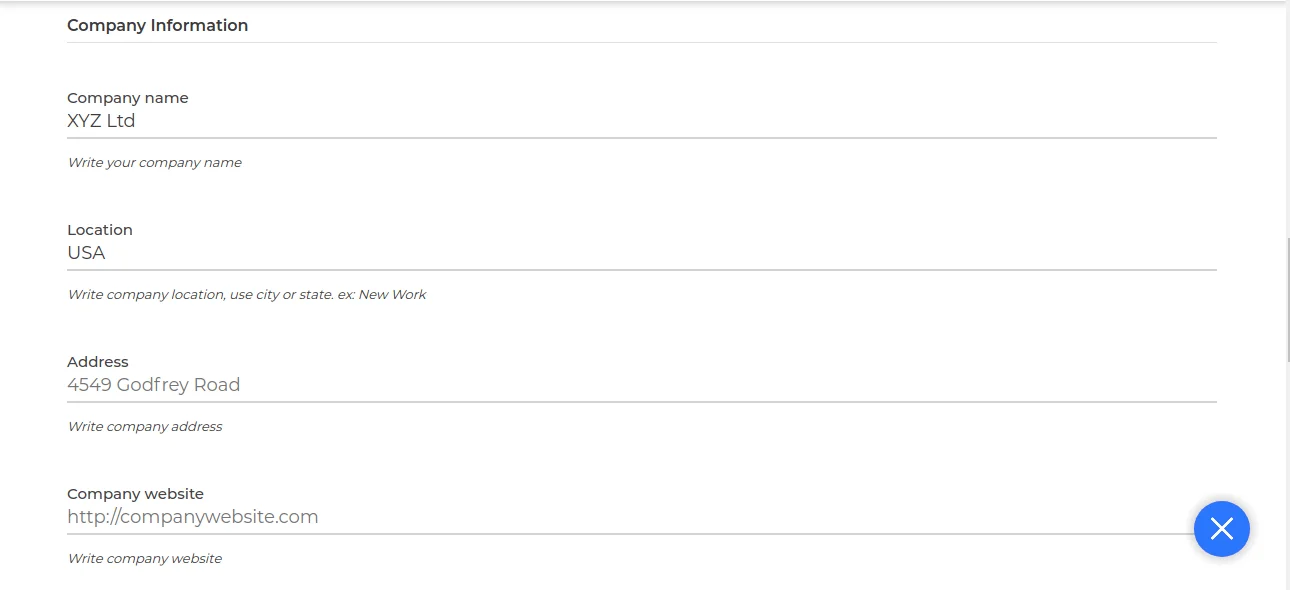
Task: Click the scrollbar track above the thumb
Action: 1287,120
